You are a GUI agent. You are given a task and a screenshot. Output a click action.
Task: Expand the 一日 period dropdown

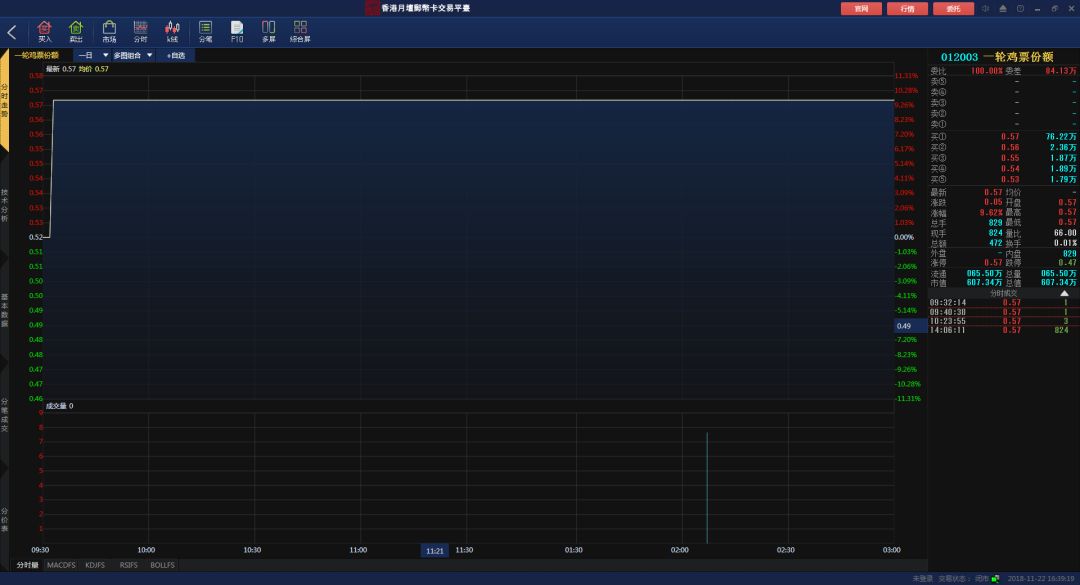point(93,55)
